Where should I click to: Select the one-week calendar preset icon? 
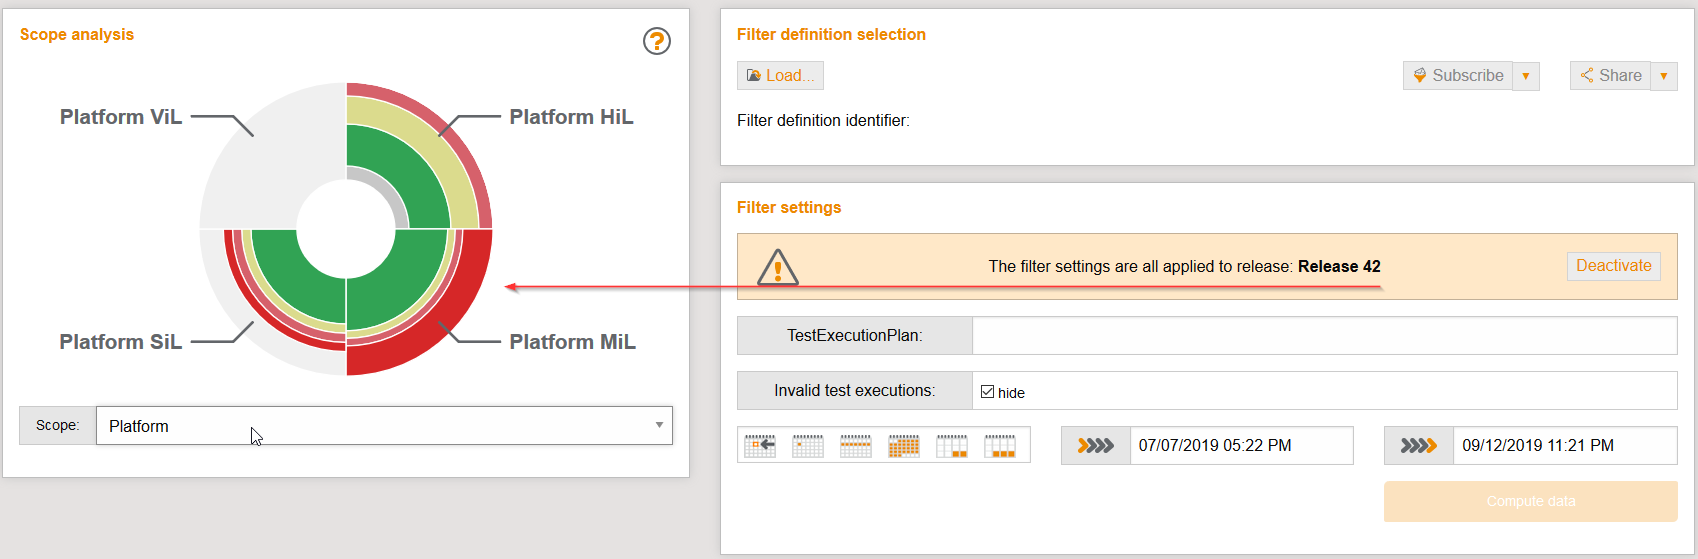pyautogui.click(x=856, y=446)
